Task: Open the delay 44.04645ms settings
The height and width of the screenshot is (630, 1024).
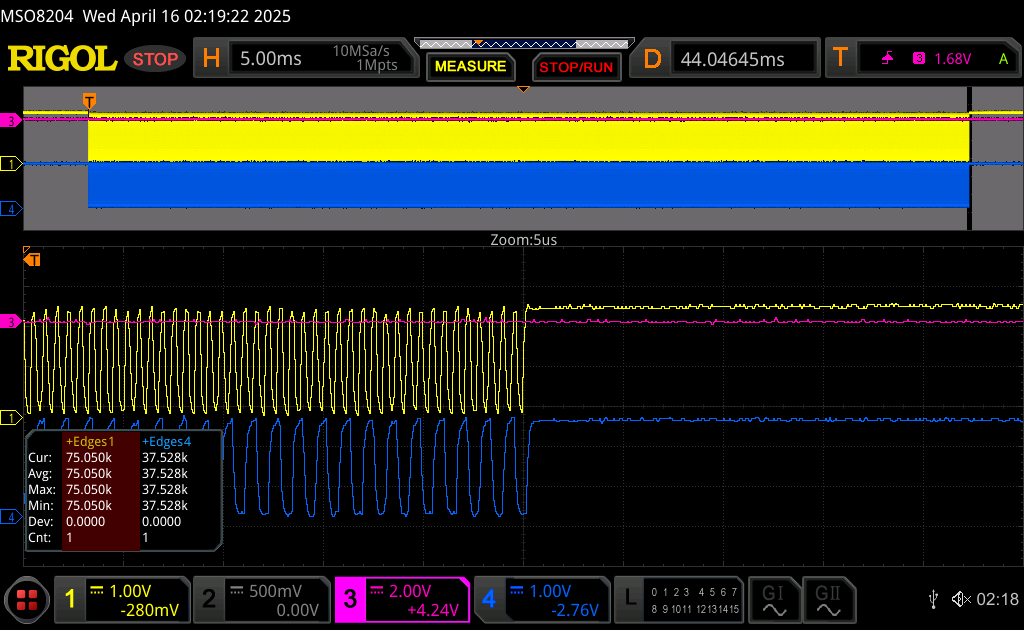Action: tap(730, 59)
